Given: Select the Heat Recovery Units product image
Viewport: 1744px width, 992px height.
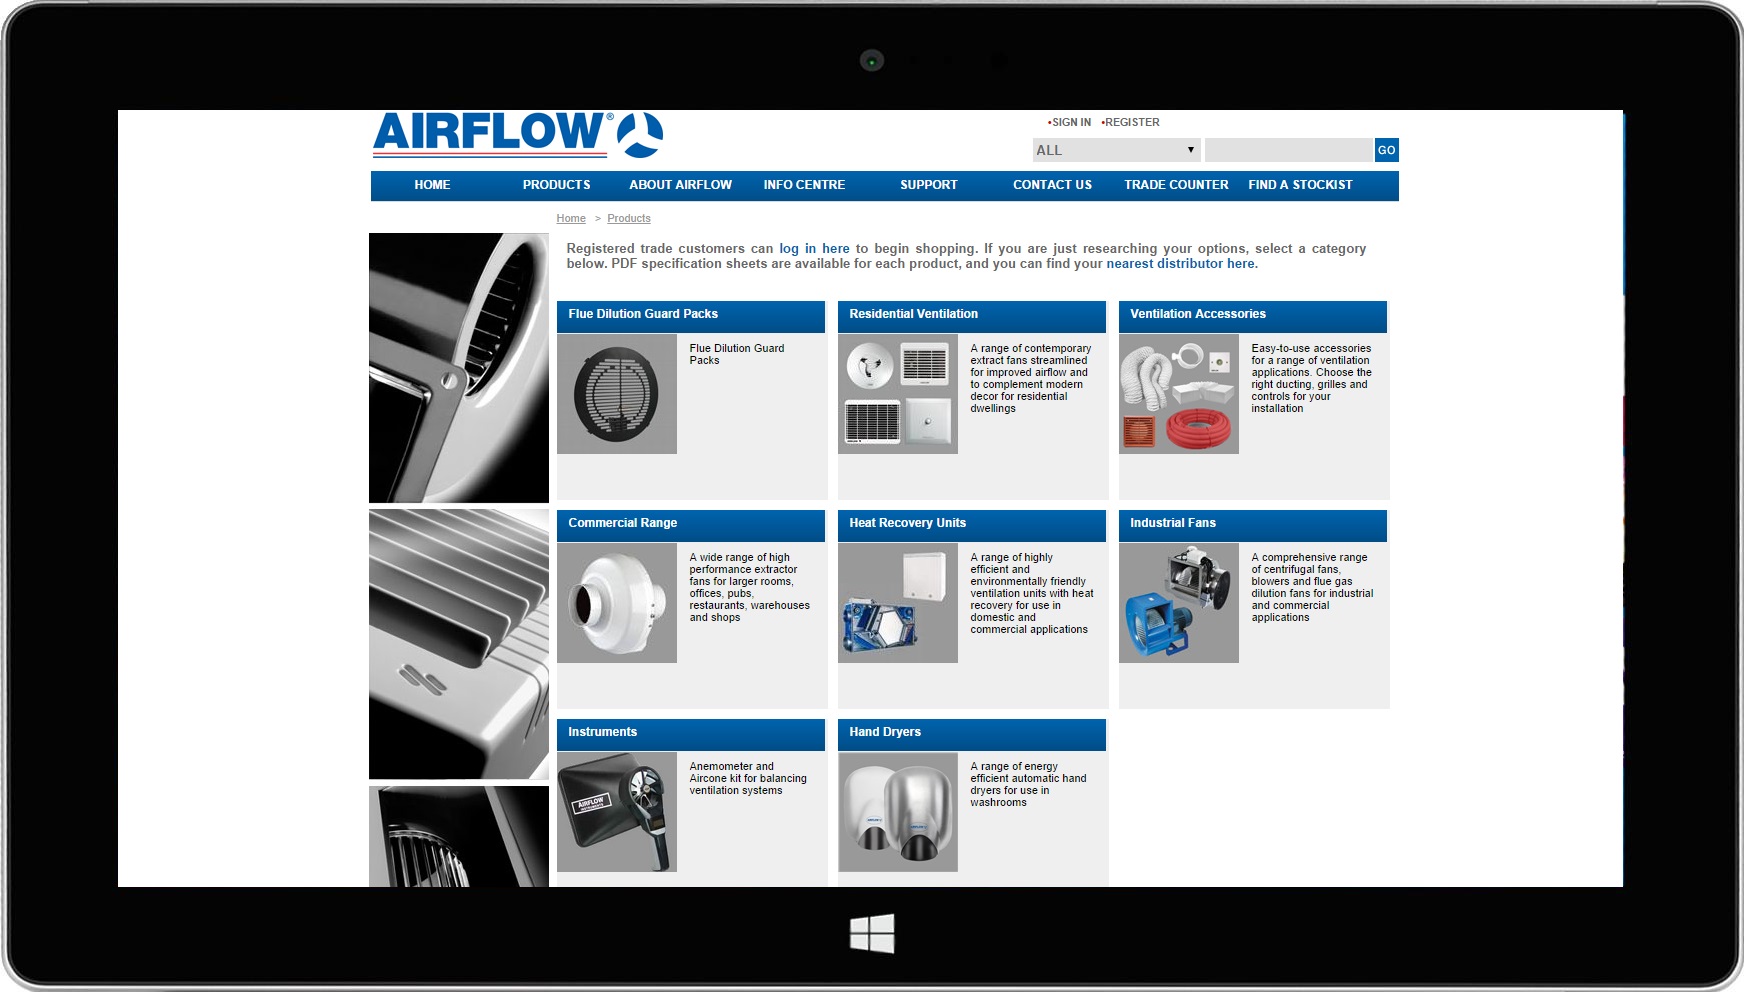Looking at the screenshot, I should coord(897,603).
